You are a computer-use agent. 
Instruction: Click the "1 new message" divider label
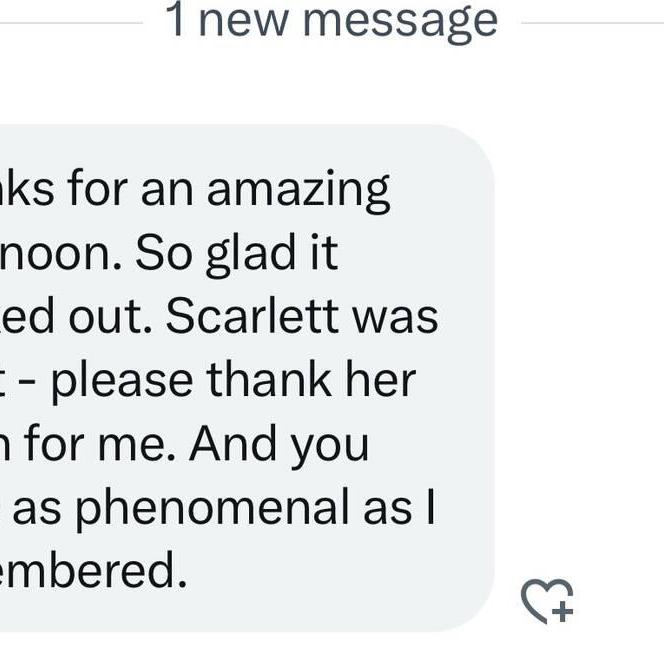coord(332,20)
